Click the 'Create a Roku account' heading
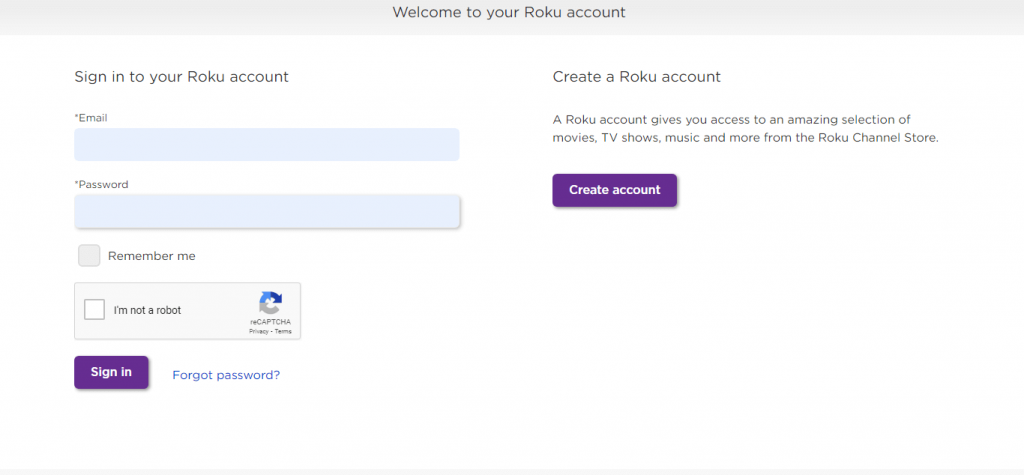 pyautogui.click(x=637, y=77)
